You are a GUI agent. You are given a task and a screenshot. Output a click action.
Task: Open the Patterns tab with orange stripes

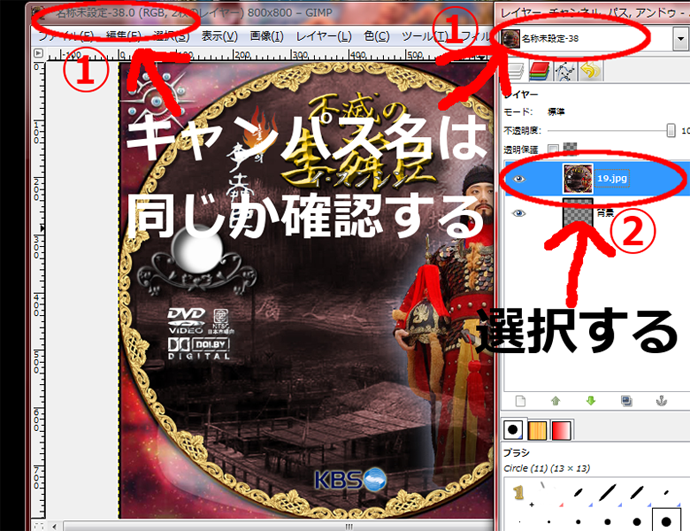(x=537, y=430)
